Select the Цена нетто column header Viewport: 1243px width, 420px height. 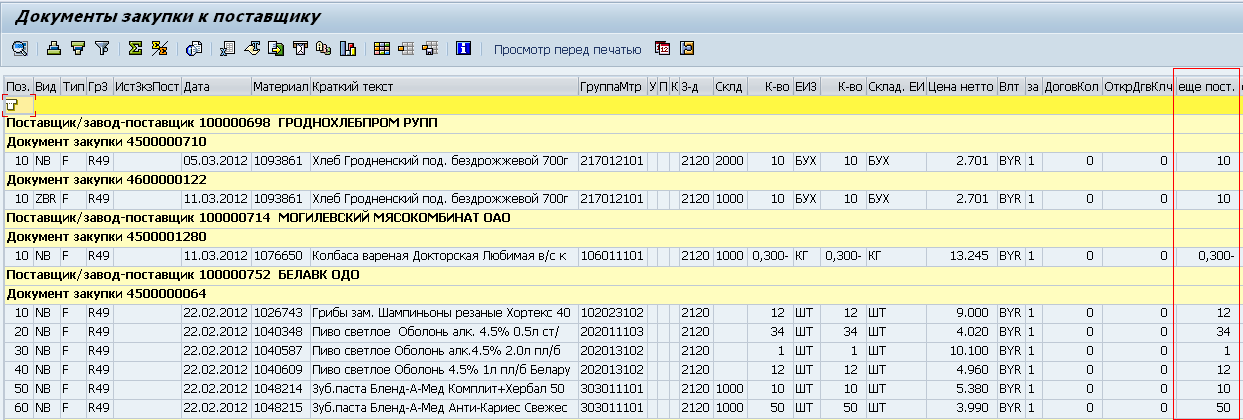coord(960,87)
